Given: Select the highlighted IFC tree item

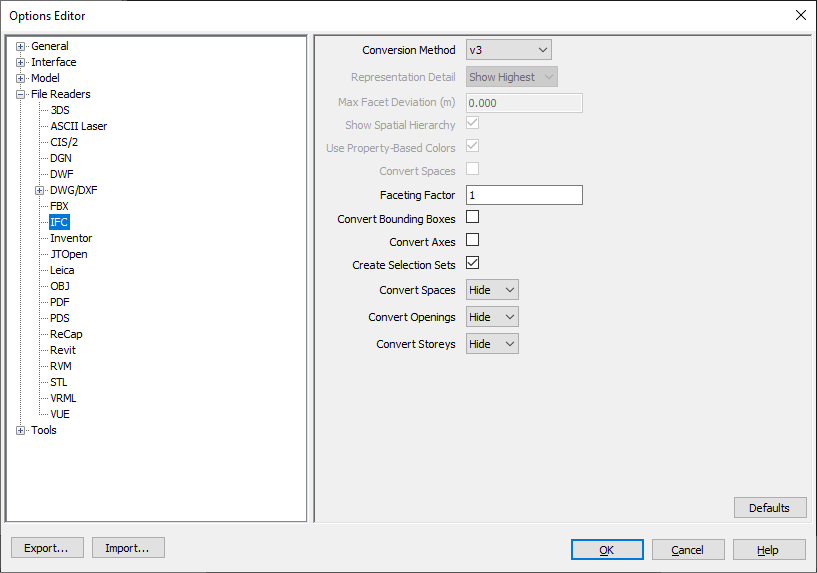Looking at the screenshot, I should (x=59, y=222).
